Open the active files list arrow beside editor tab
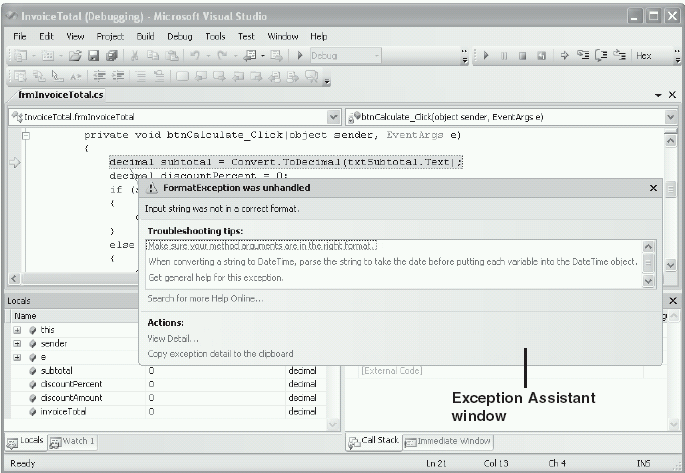The height and width of the screenshot is (473, 685). pyautogui.click(x=658, y=95)
